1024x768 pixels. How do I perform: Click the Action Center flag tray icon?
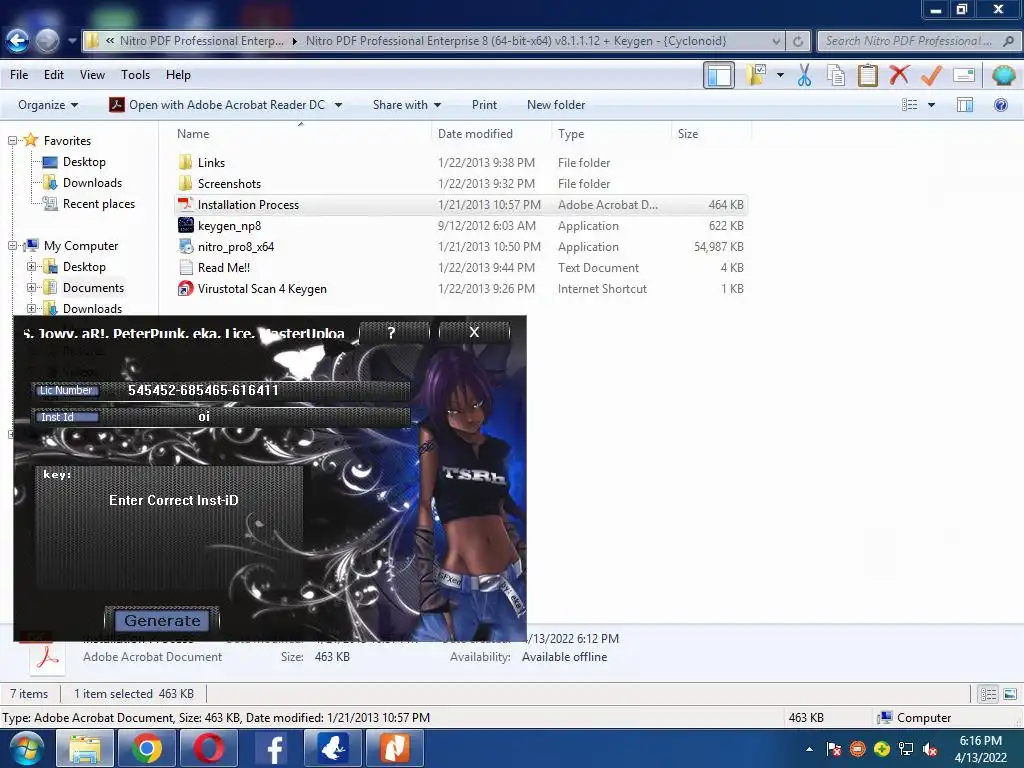point(833,749)
